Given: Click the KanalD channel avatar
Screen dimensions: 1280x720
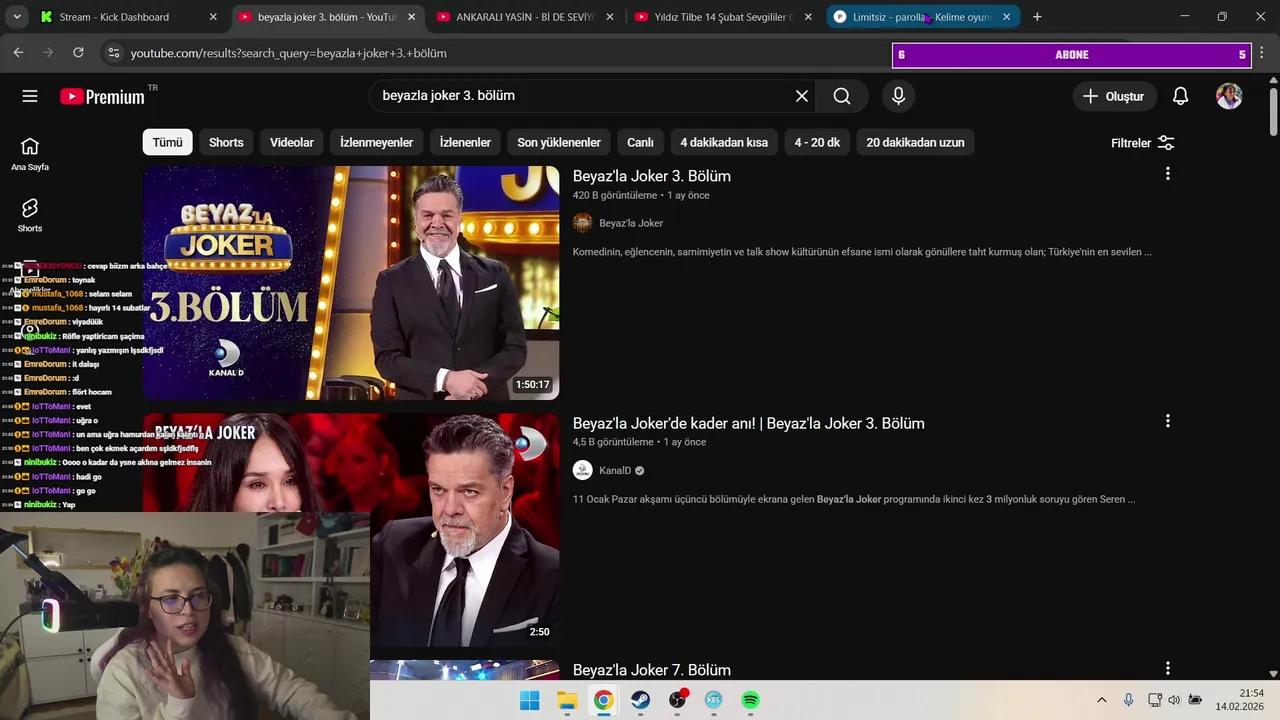Looking at the screenshot, I should pyautogui.click(x=582, y=470).
